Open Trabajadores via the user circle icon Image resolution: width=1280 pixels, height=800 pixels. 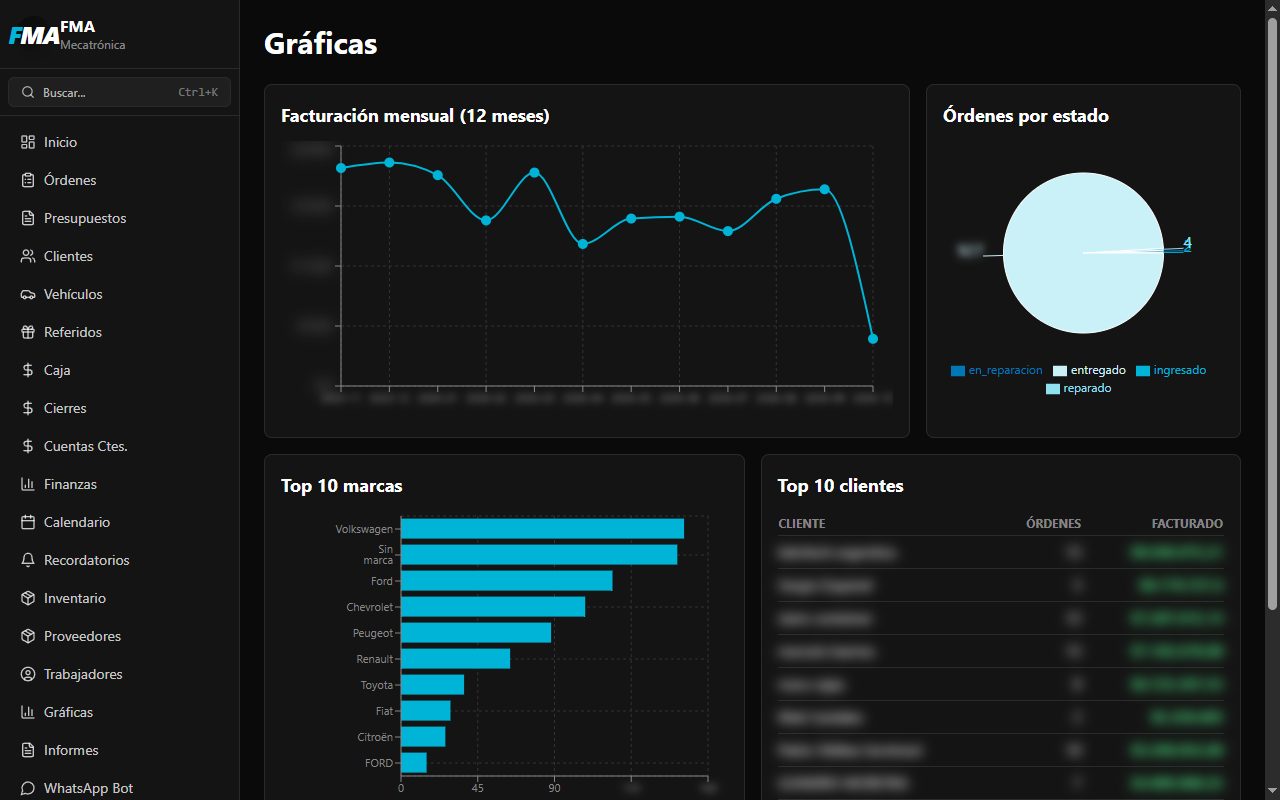click(28, 674)
